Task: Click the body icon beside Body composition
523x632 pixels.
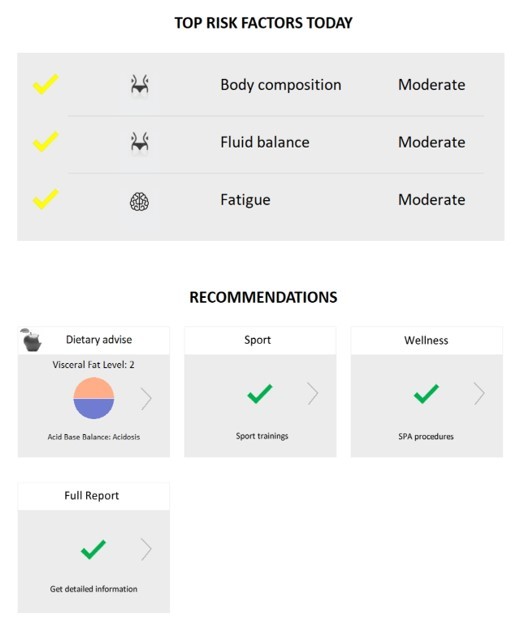Action: coord(139,85)
